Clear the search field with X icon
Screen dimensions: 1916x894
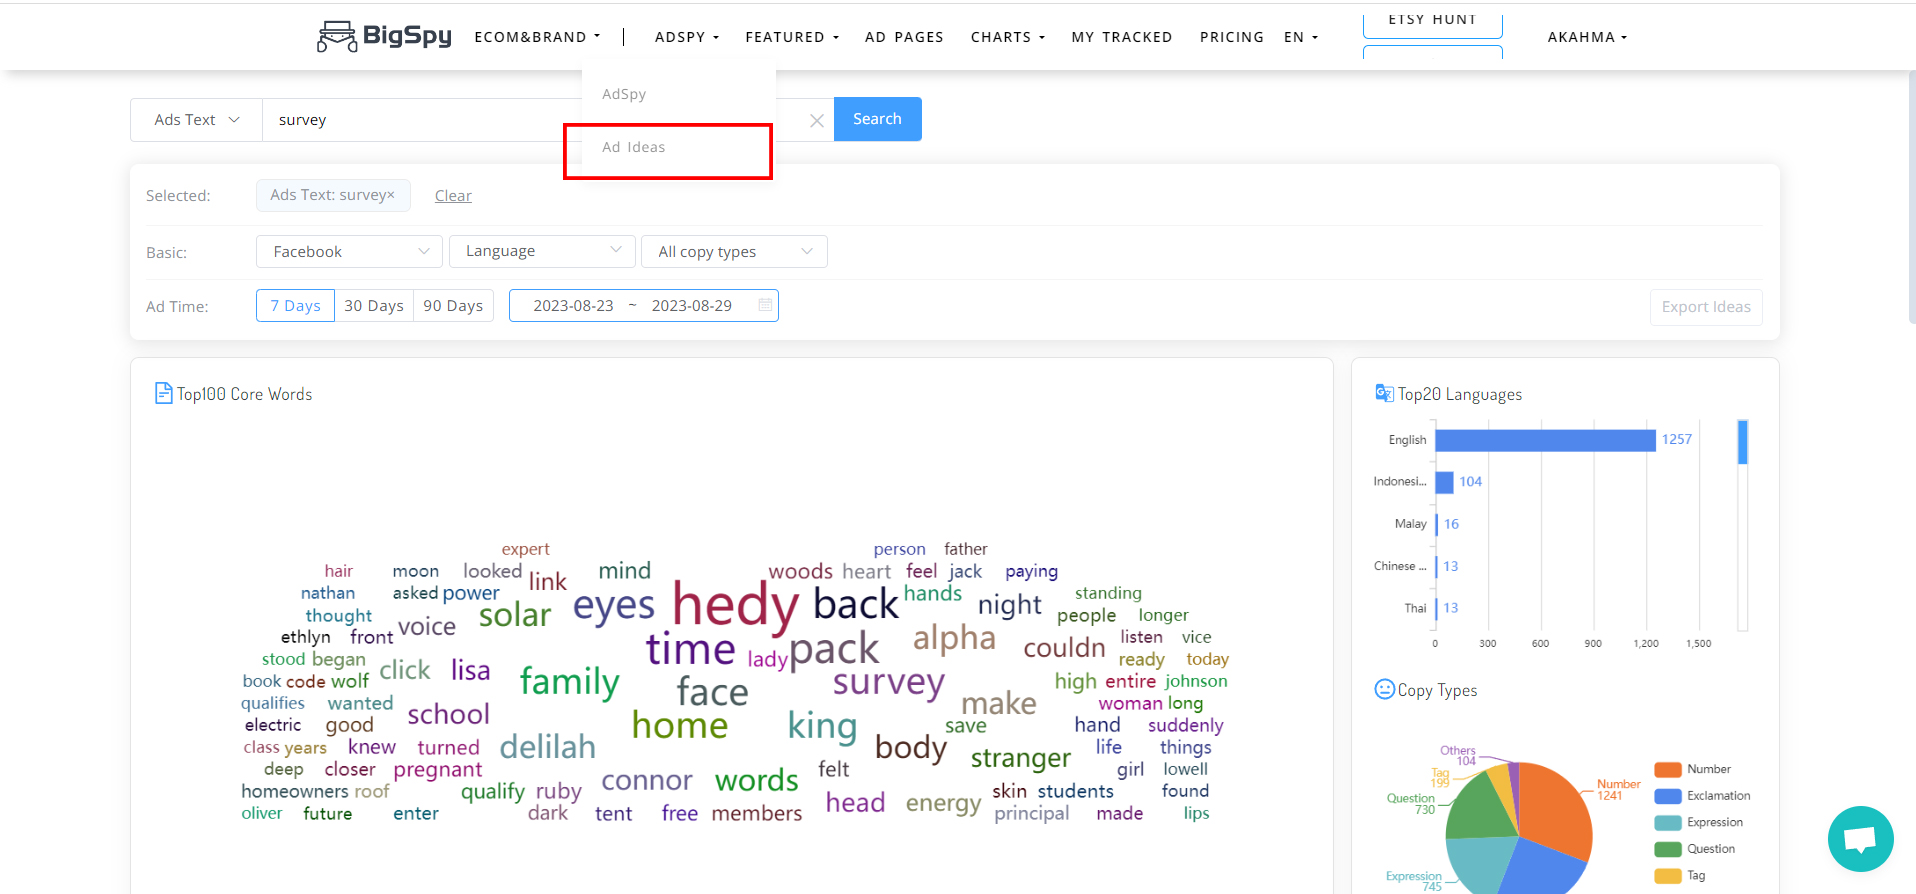pyautogui.click(x=817, y=121)
